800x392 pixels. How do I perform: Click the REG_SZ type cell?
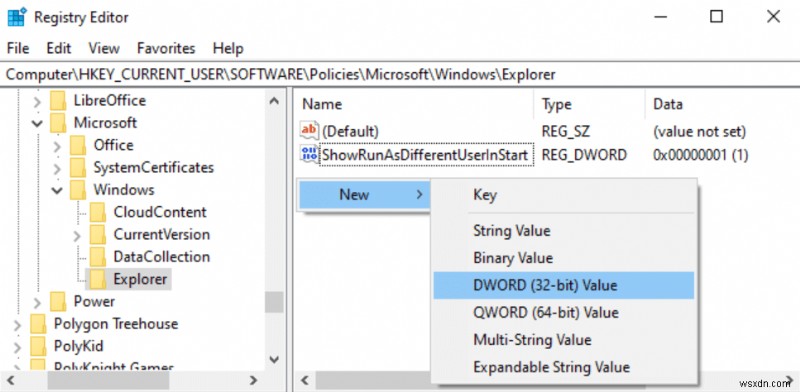pos(565,132)
